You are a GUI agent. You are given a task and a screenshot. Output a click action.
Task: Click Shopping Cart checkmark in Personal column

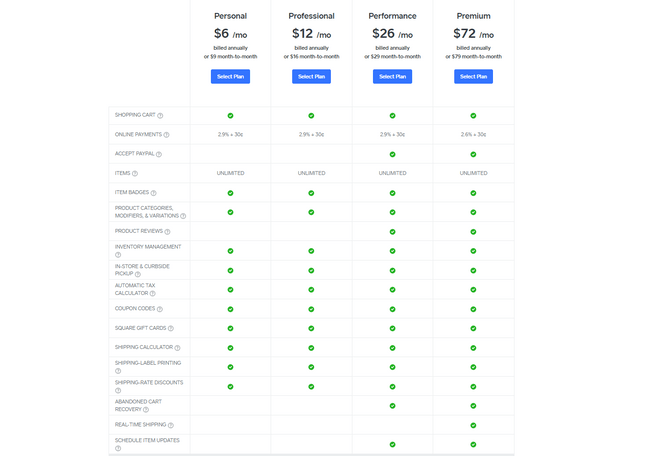click(230, 116)
